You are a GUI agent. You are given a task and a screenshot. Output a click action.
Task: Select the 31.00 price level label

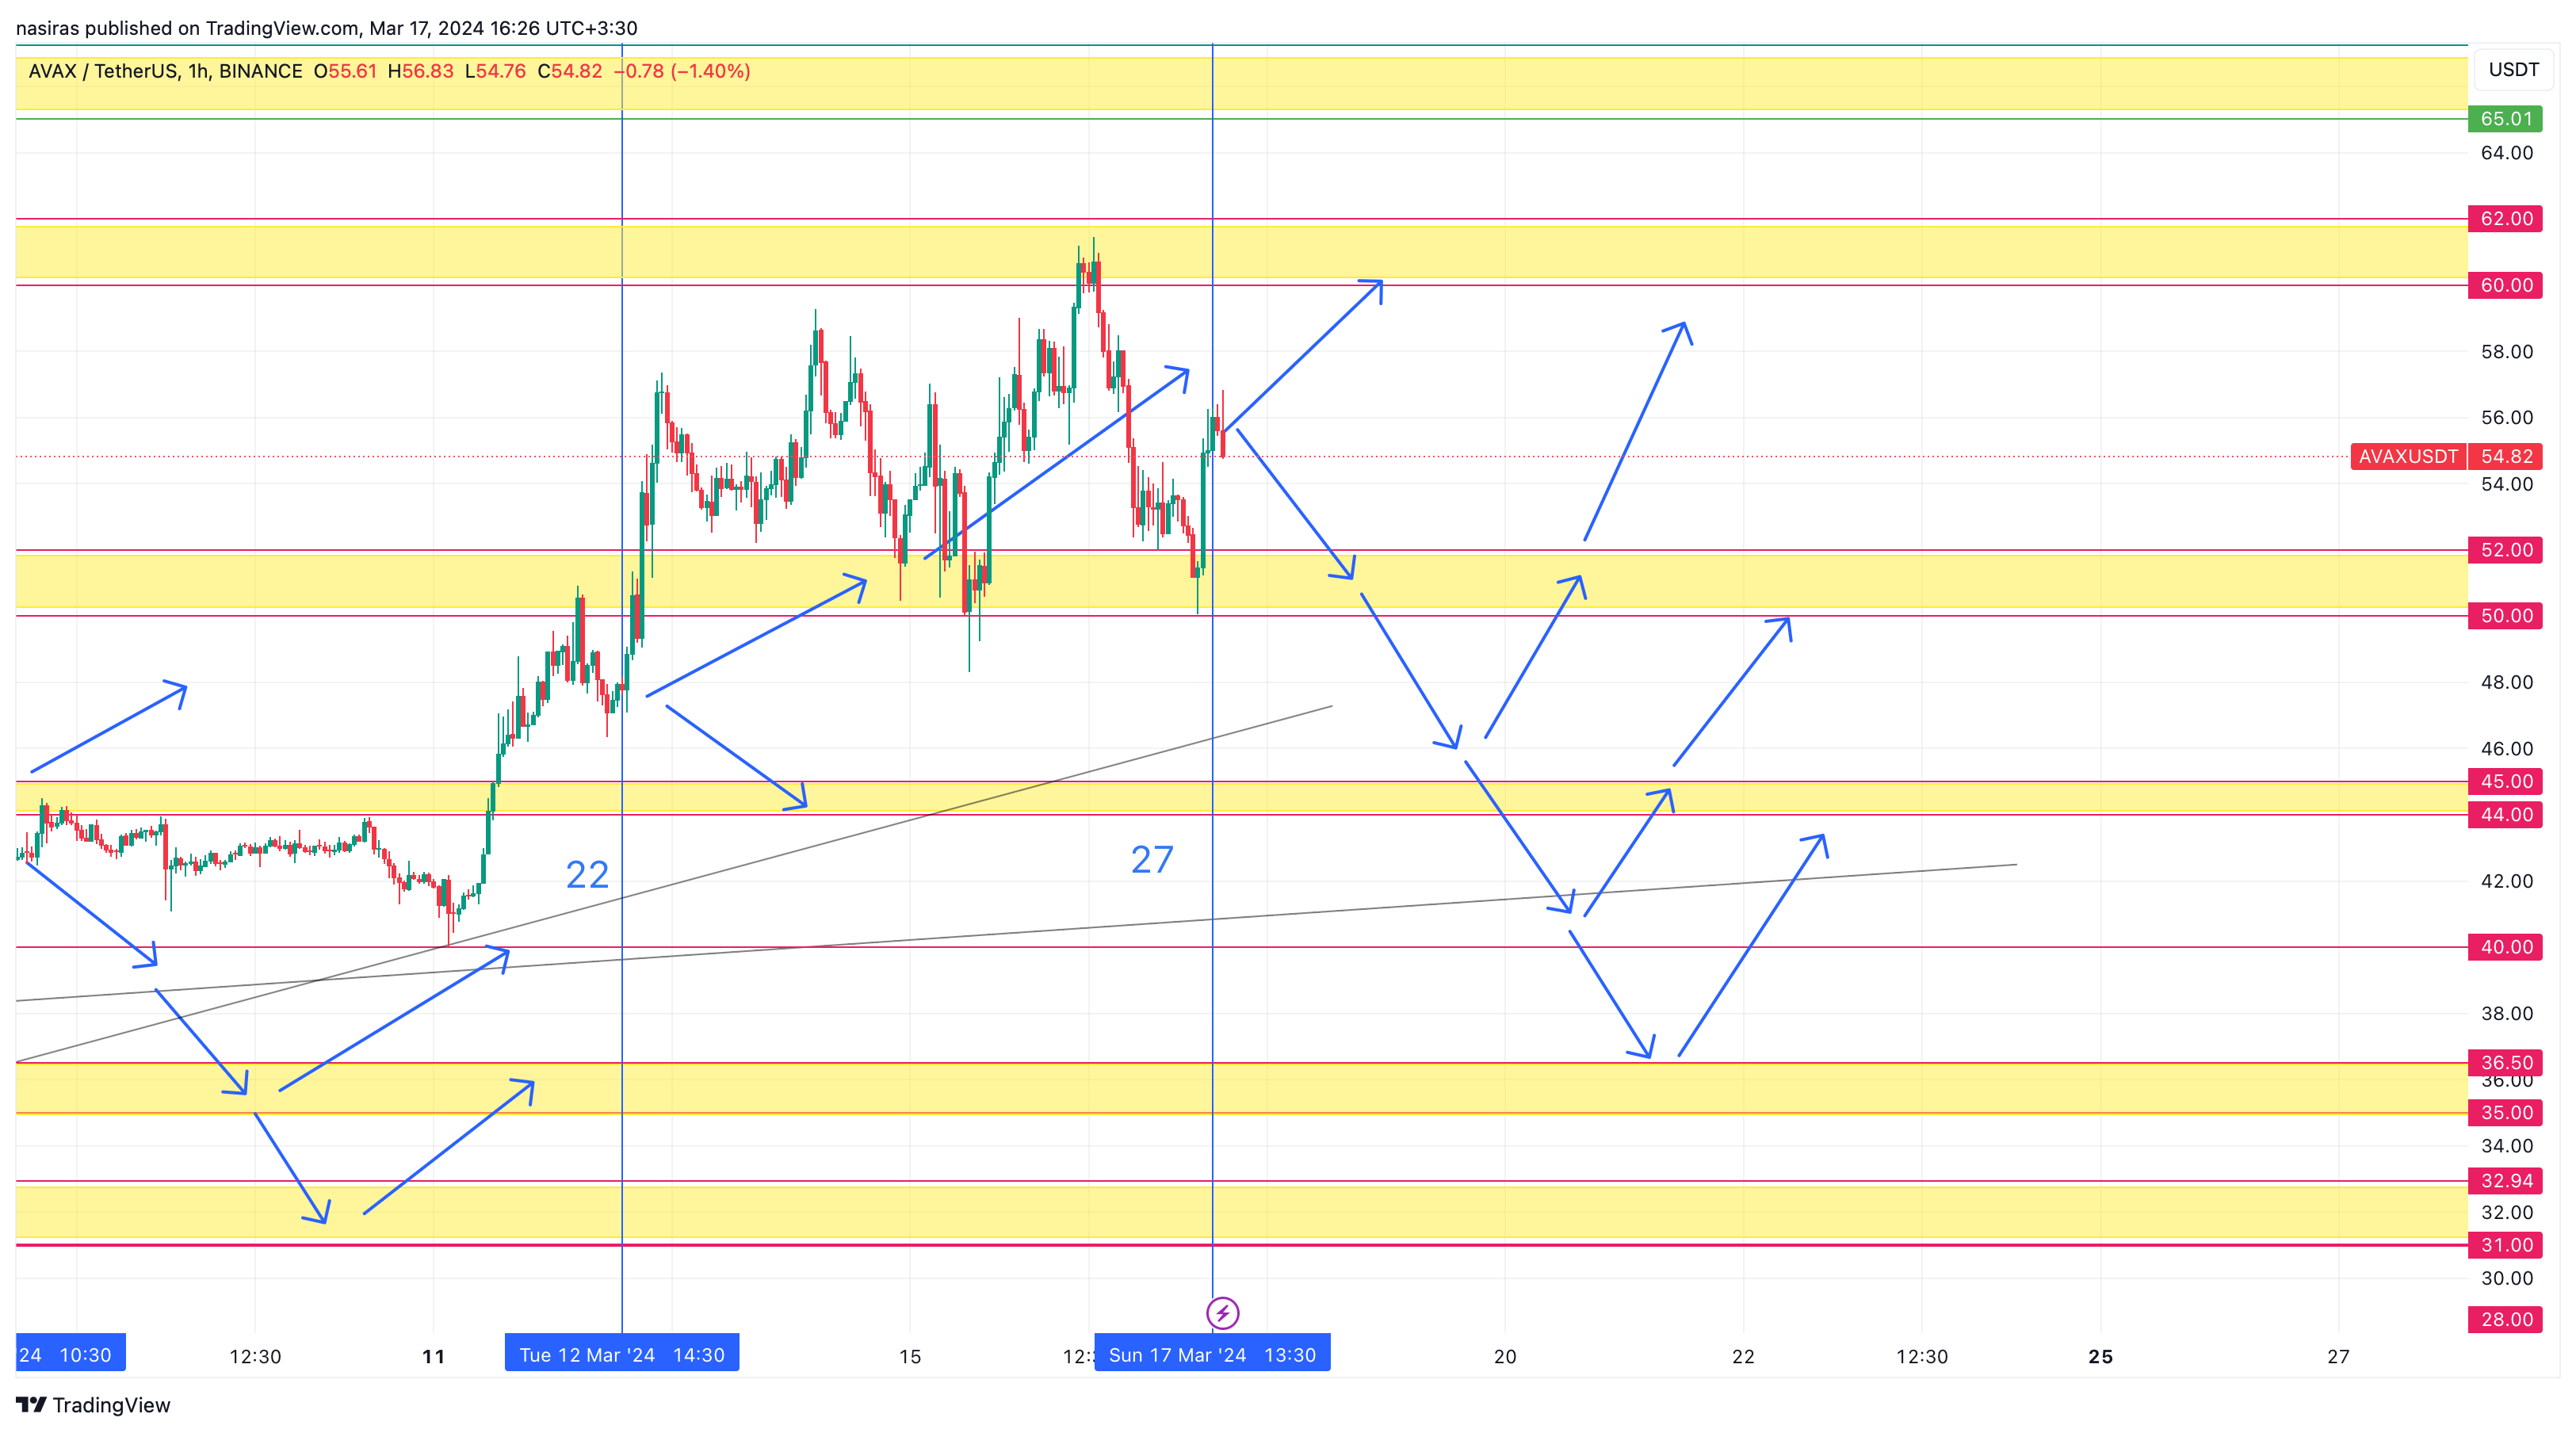[x=2505, y=1245]
